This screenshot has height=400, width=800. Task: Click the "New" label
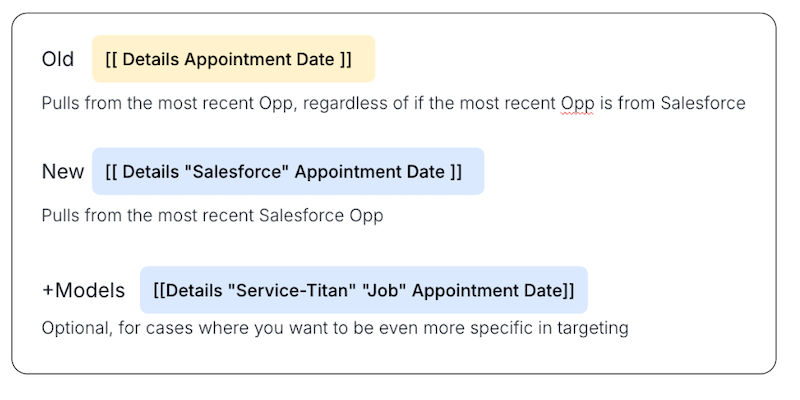63,171
